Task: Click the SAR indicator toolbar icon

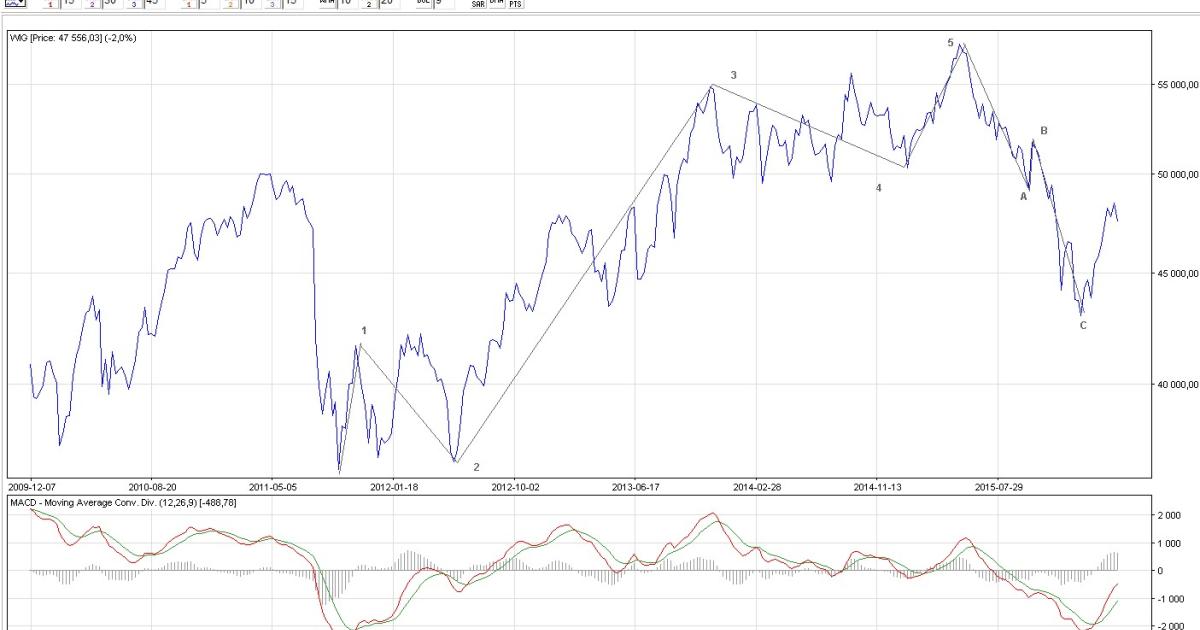Action: (477, 4)
